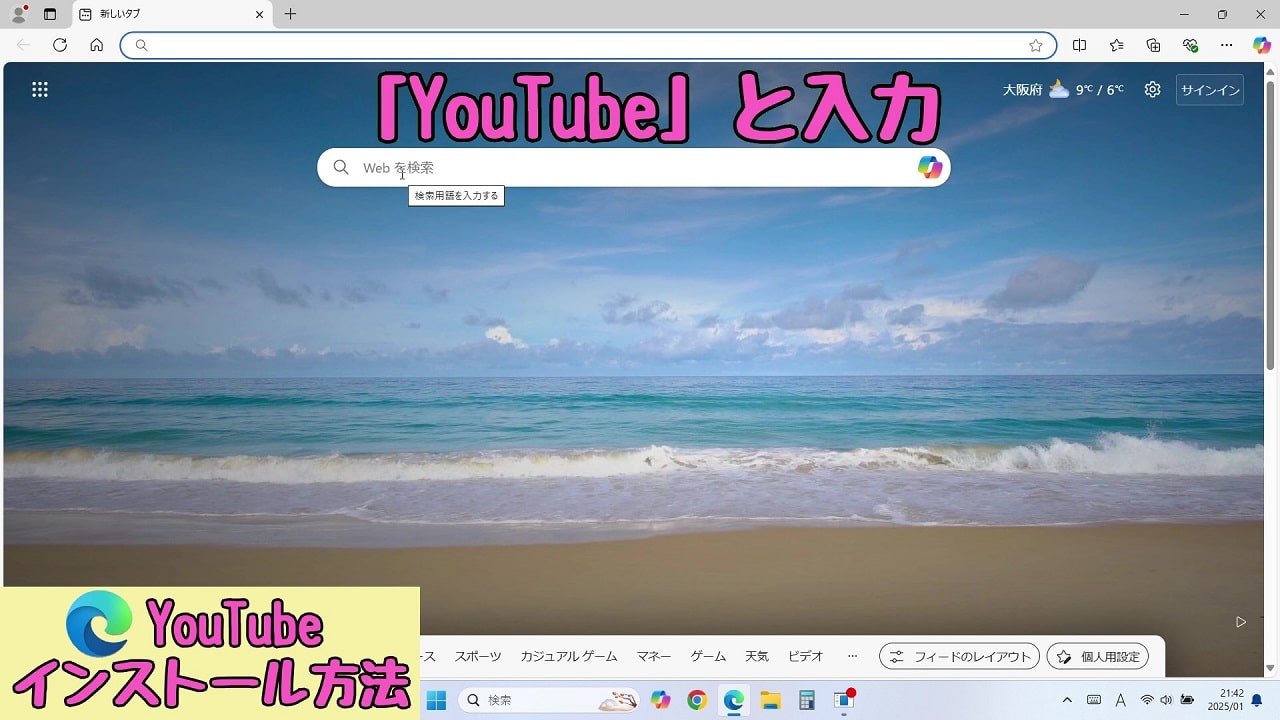Click the Windows Start button

point(437,700)
